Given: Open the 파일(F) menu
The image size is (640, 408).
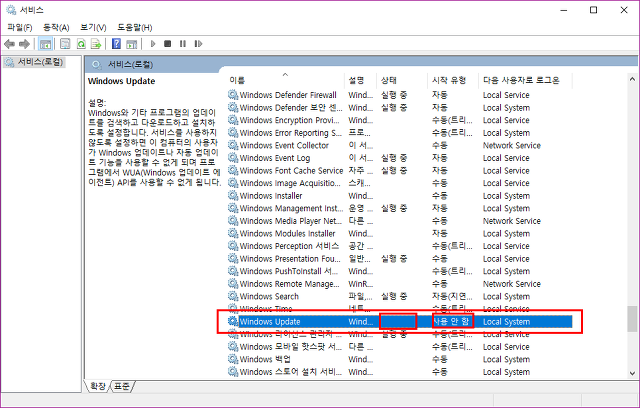Looking at the screenshot, I should coord(20,27).
